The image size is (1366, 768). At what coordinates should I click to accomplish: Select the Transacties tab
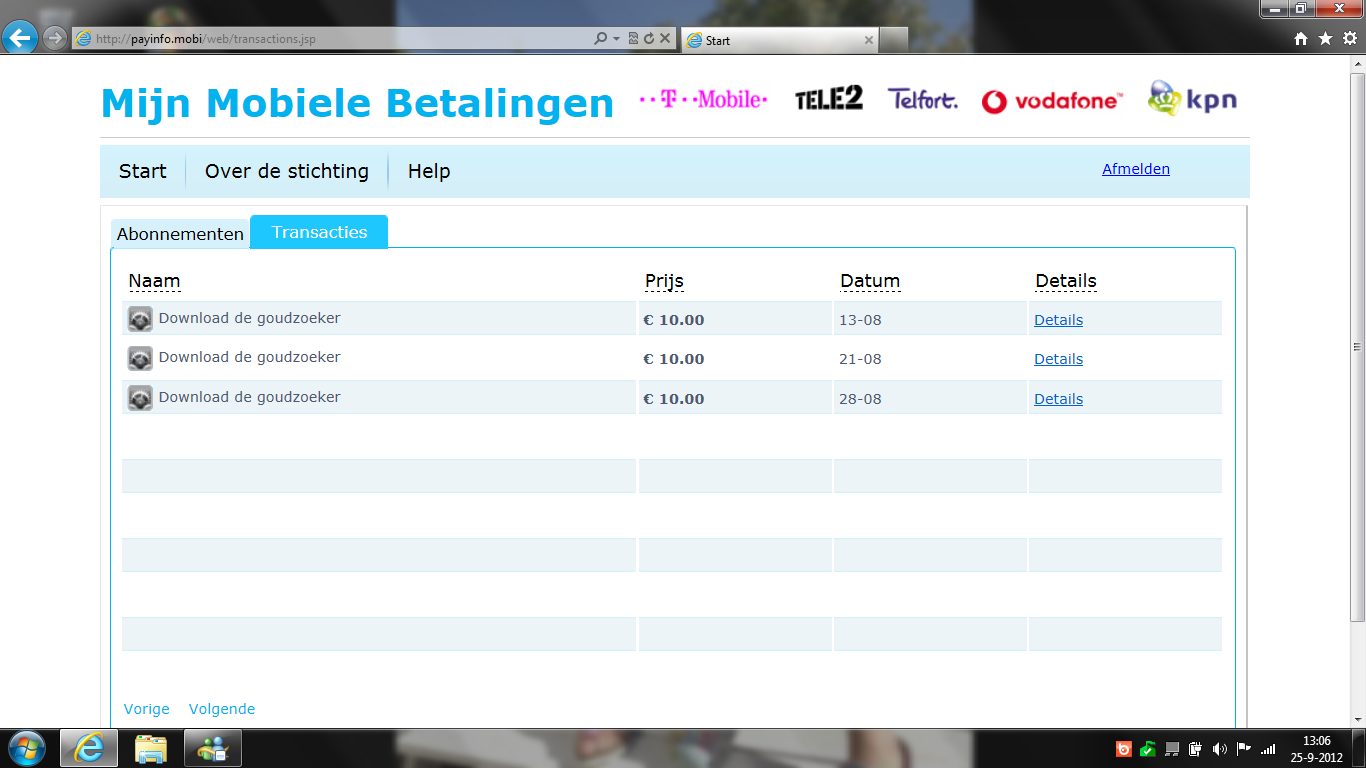click(319, 232)
